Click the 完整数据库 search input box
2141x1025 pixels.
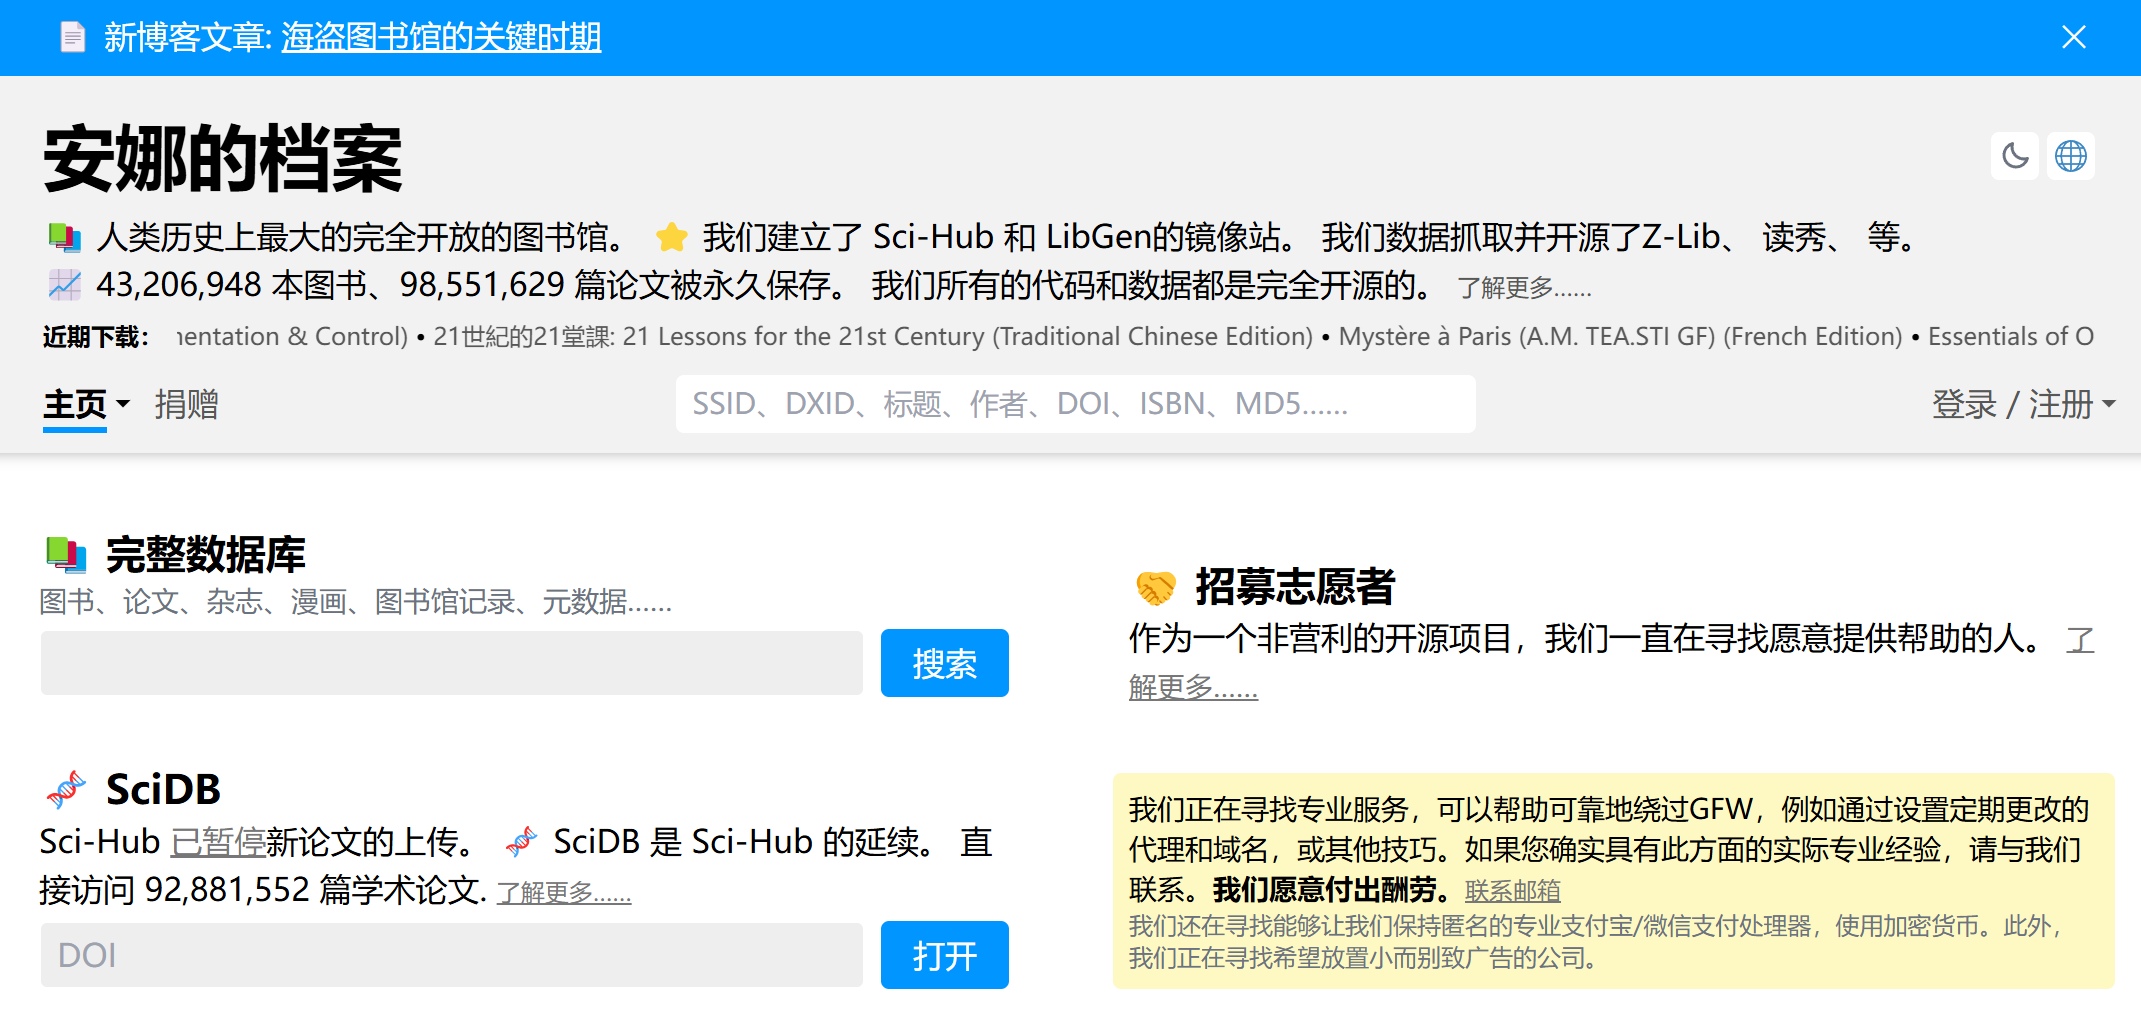(451, 663)
